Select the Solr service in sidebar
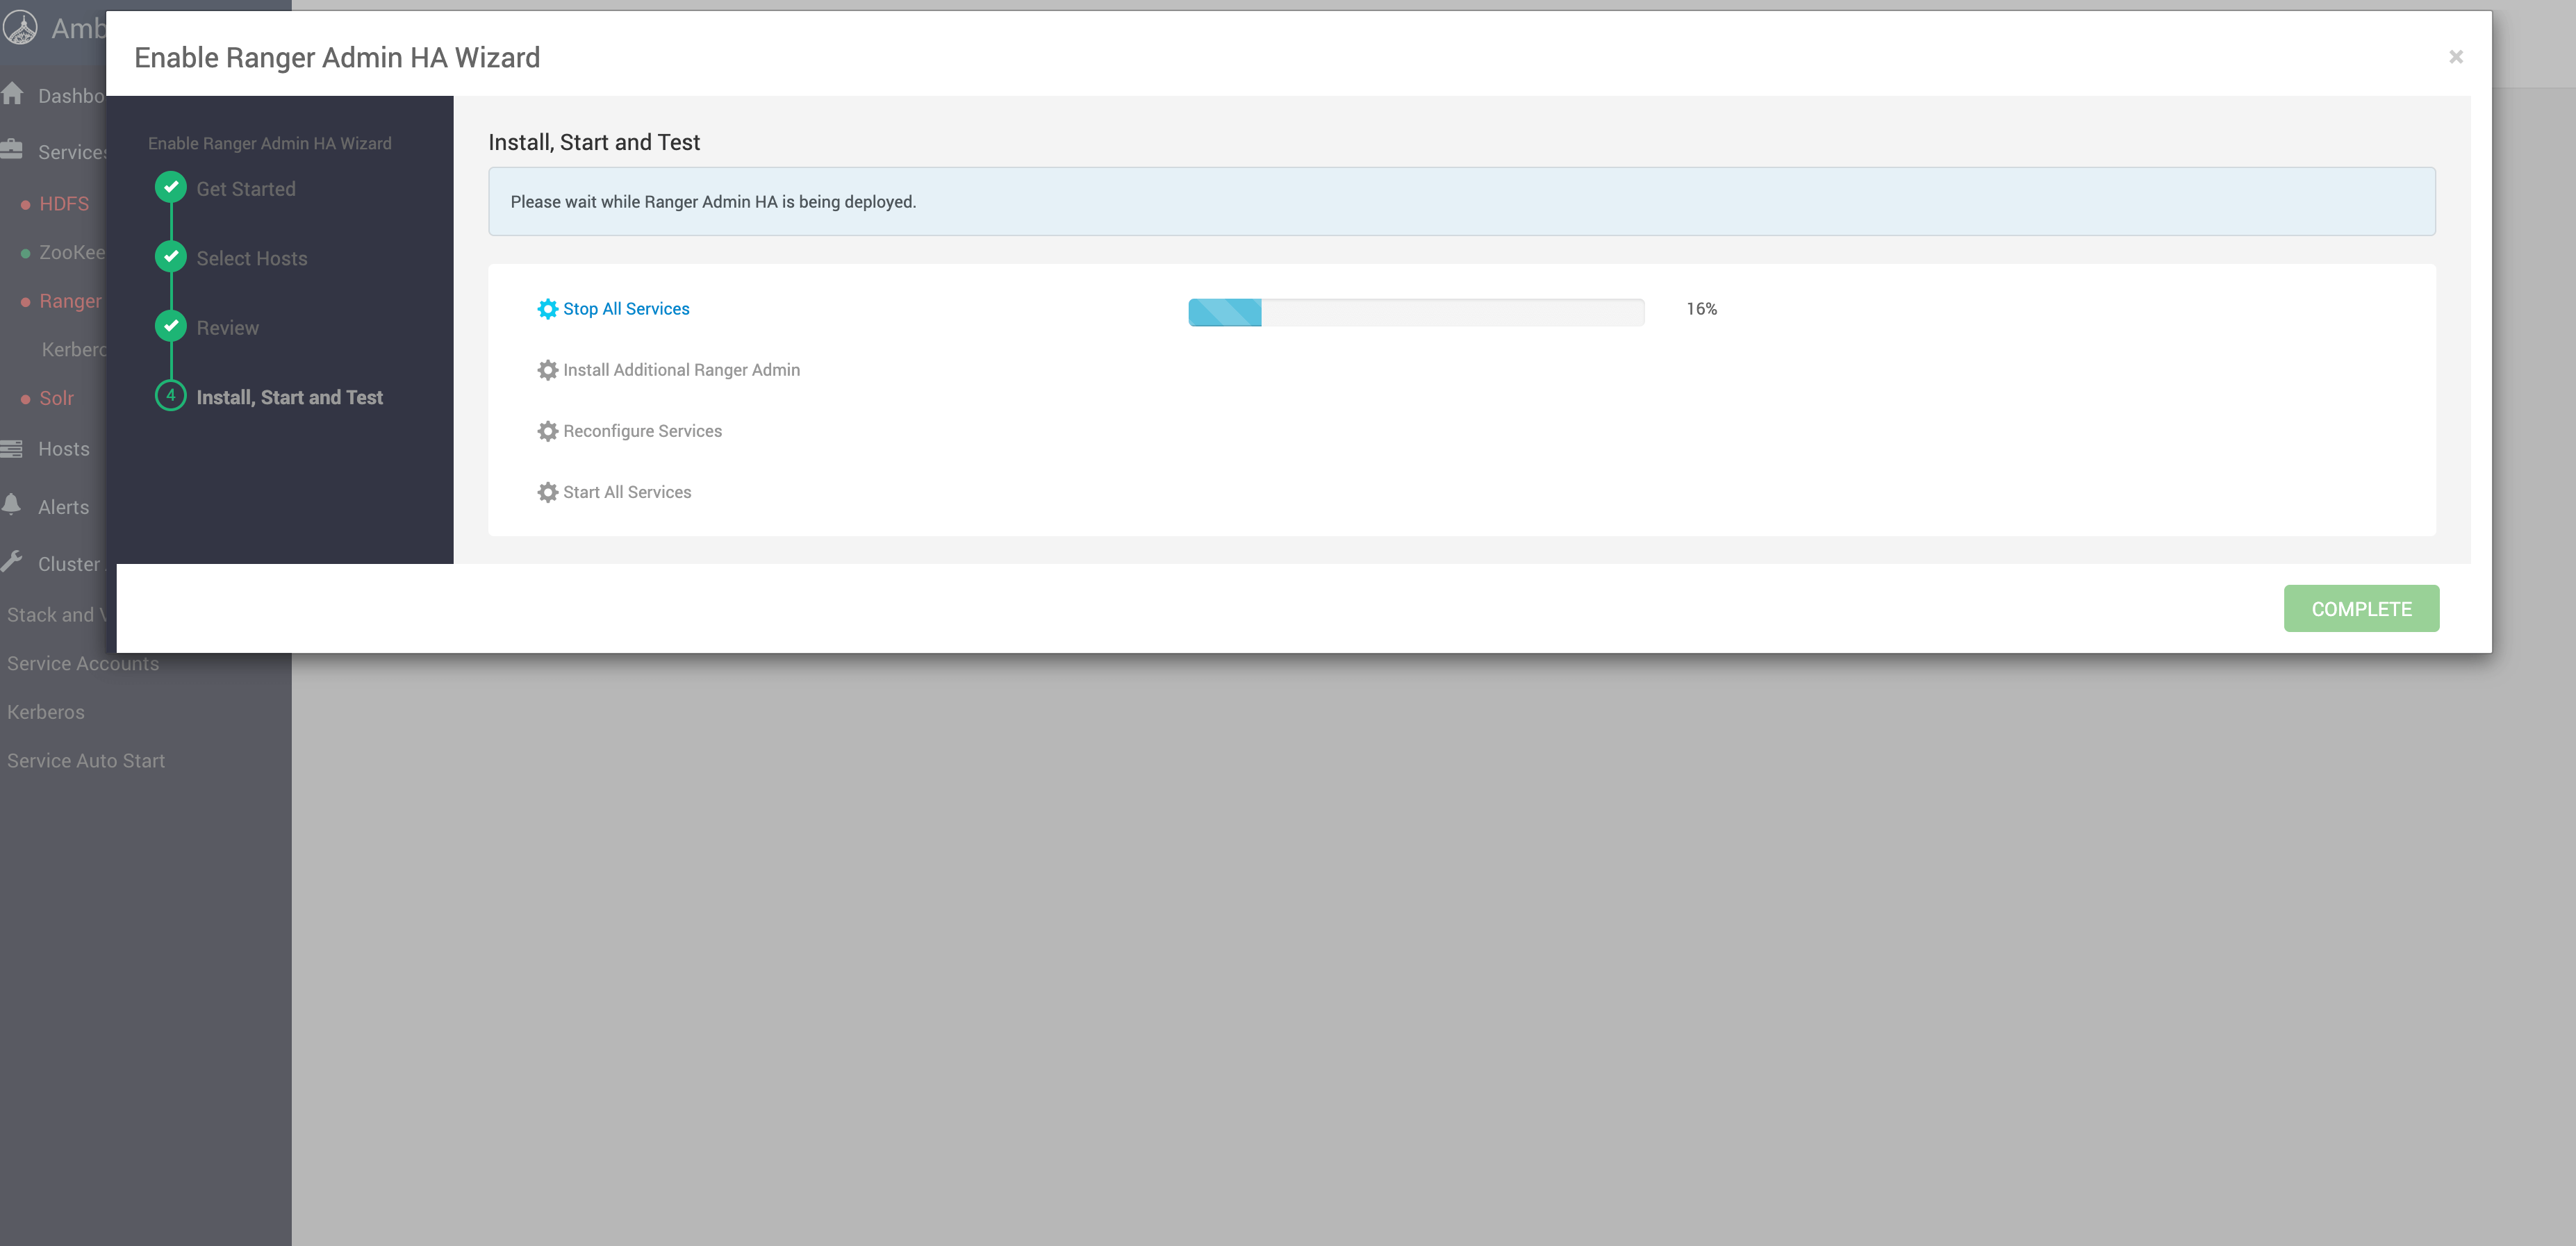 point(56,398)
